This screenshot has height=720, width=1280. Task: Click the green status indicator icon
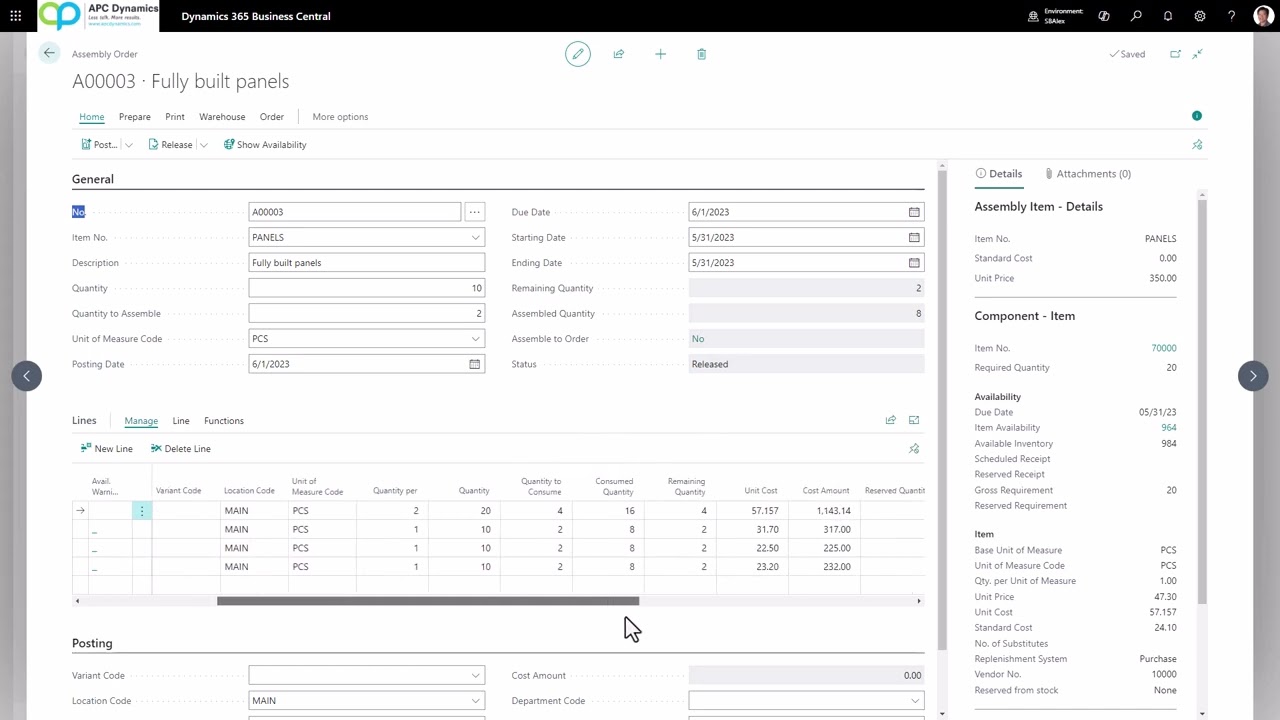click(1197, 116)
